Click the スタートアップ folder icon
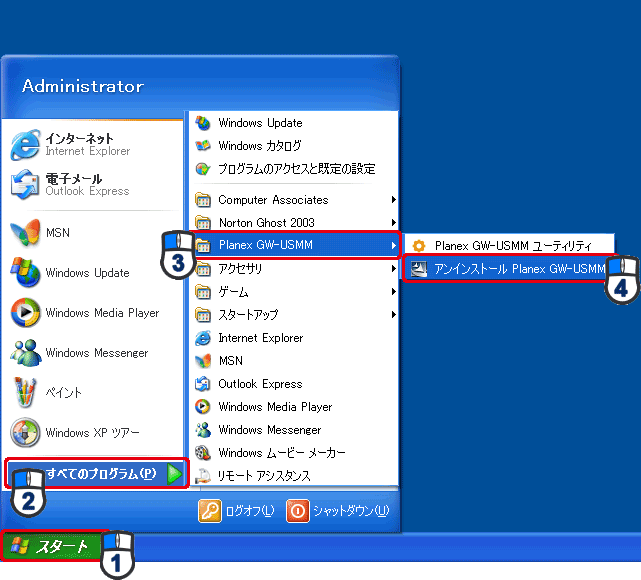Screen dimensions: 641x580 (203, 315)
